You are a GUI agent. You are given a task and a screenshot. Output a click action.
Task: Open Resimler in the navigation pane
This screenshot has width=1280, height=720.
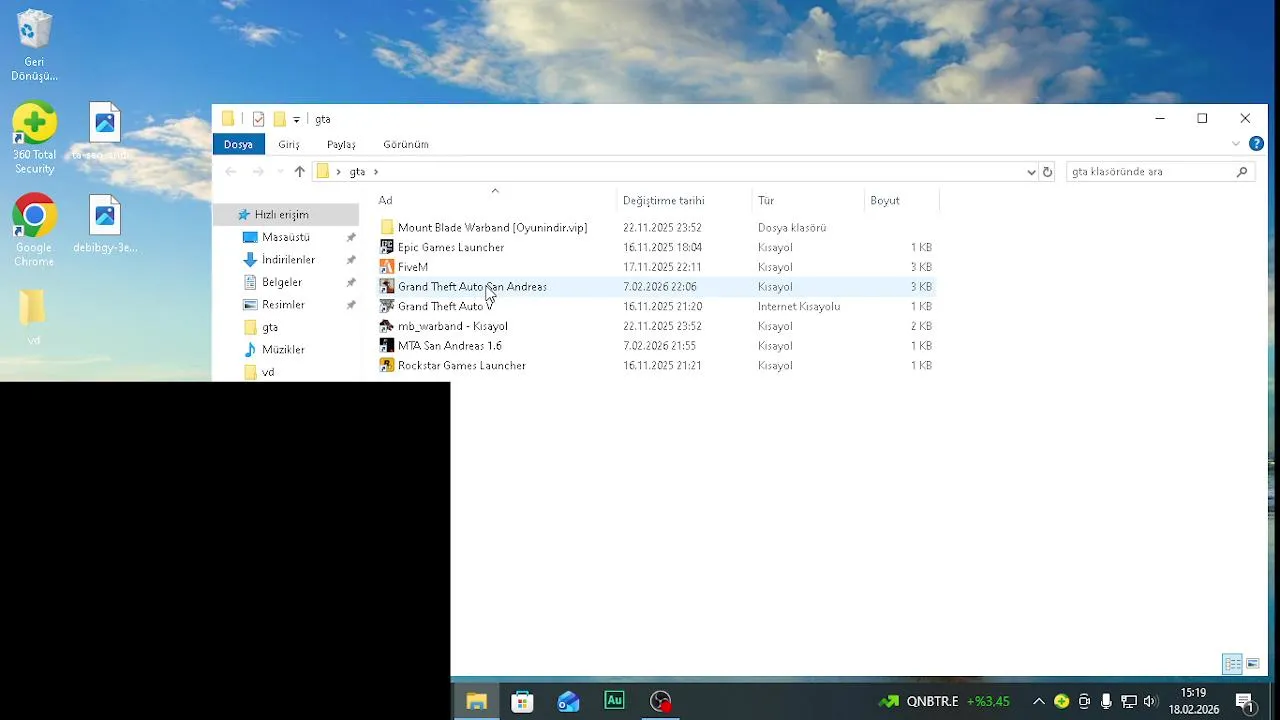(x=283, y=305)
